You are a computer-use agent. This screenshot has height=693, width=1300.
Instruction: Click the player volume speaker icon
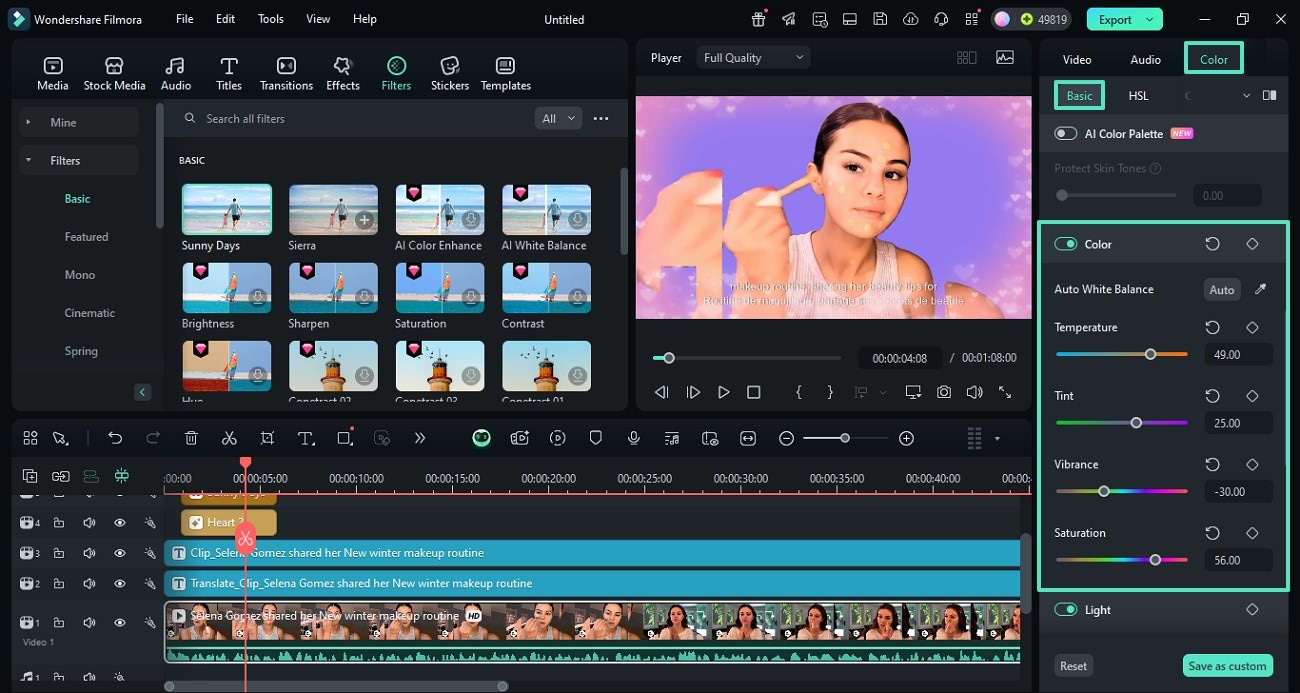tap(974, 393)
